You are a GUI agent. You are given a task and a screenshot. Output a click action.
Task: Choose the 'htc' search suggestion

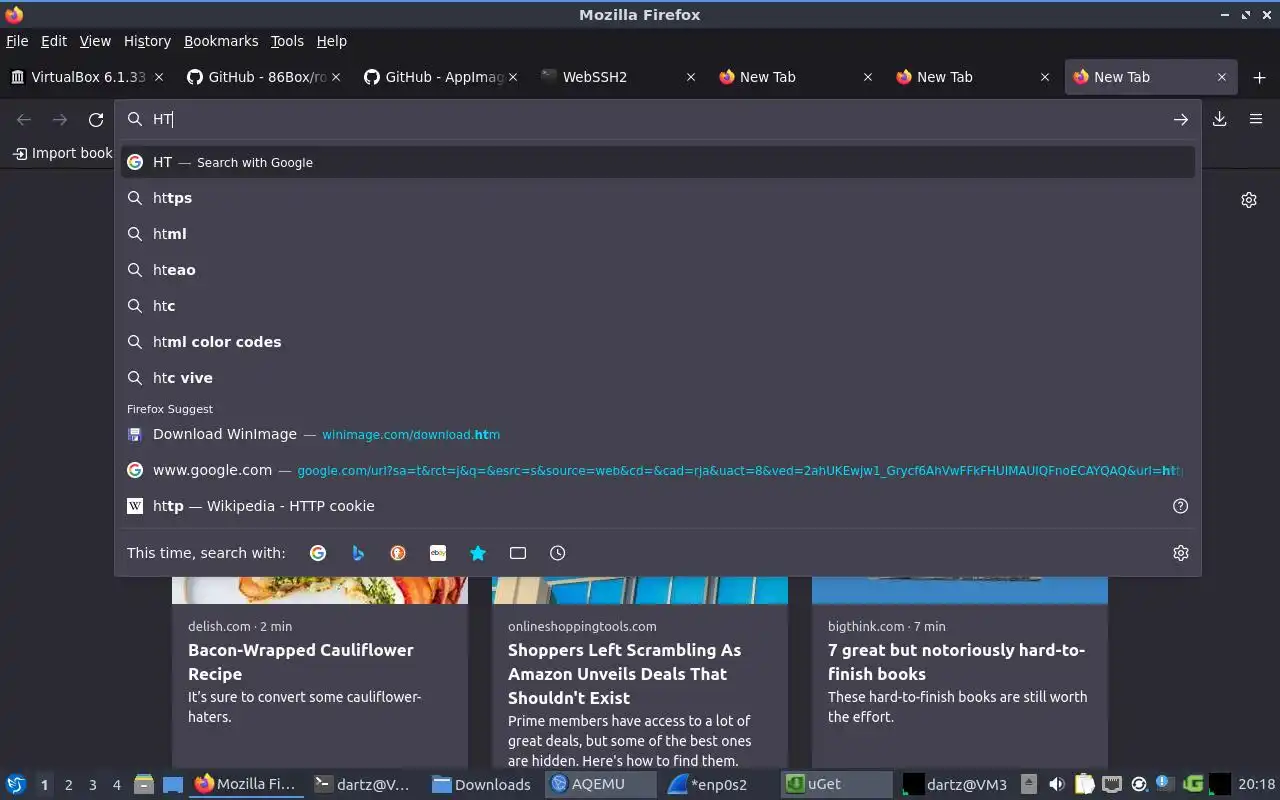tap(658, 306)
